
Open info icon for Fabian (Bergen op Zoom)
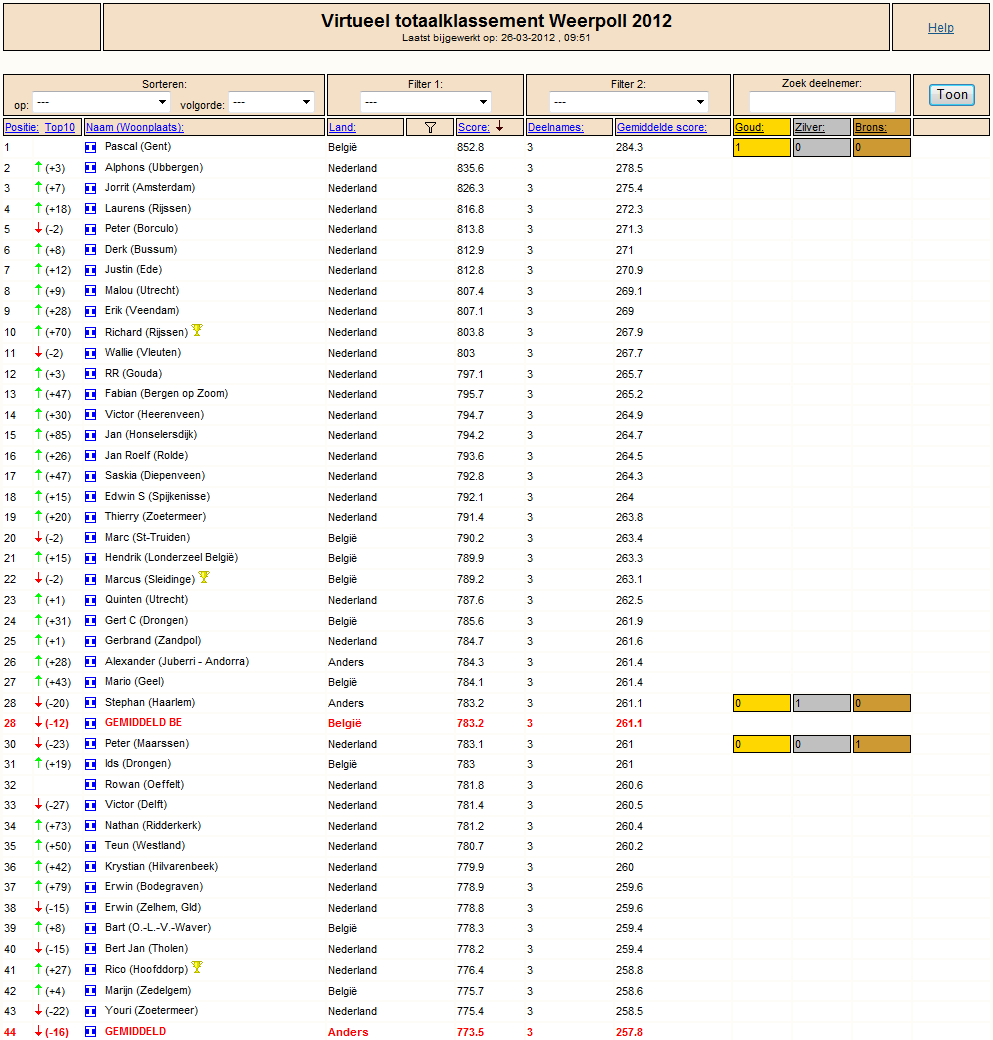pyautogui.click(x=90, y=395)
